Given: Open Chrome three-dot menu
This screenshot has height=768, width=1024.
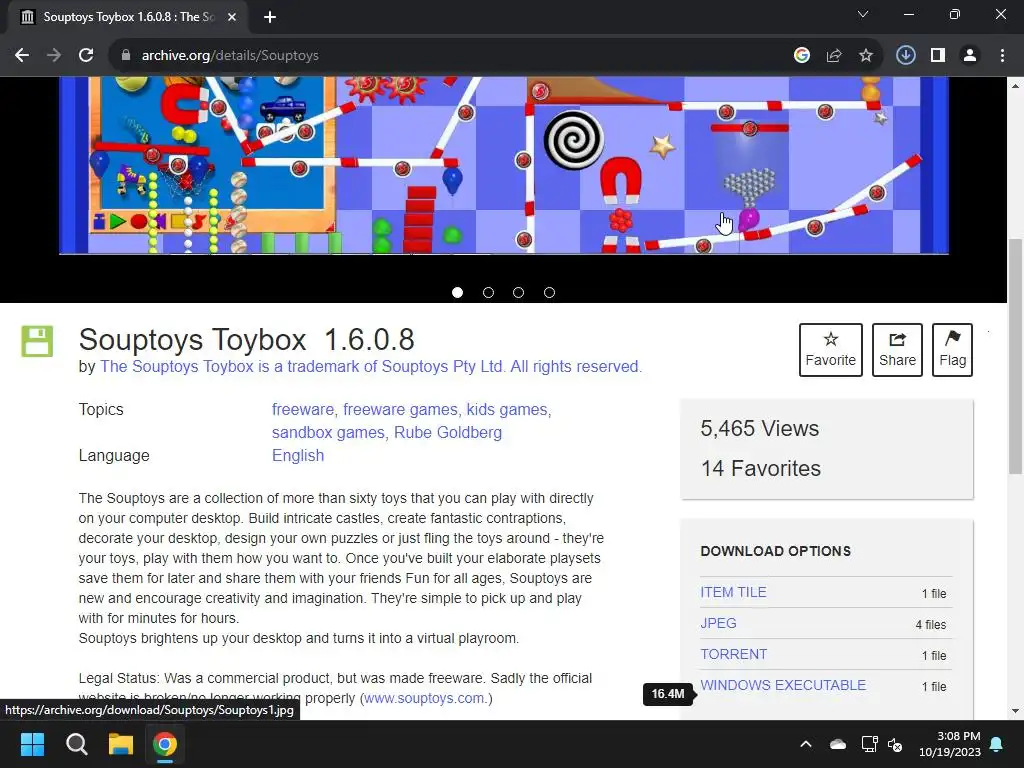Looking at the screenshot, I should 1002,56.
